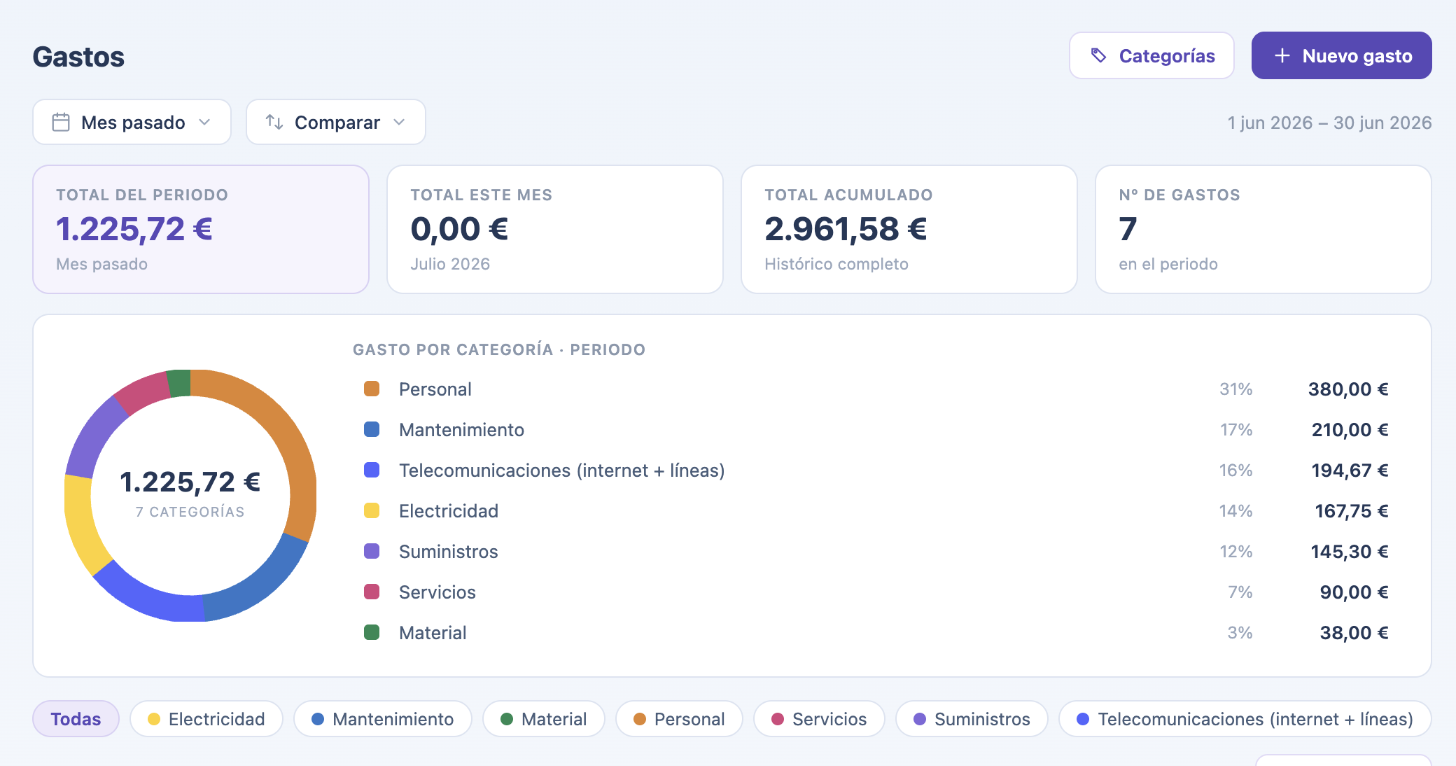Click the orange Personal legend swatch
Viewport: 1456px width, 766px height.
(x=372, y=389)
